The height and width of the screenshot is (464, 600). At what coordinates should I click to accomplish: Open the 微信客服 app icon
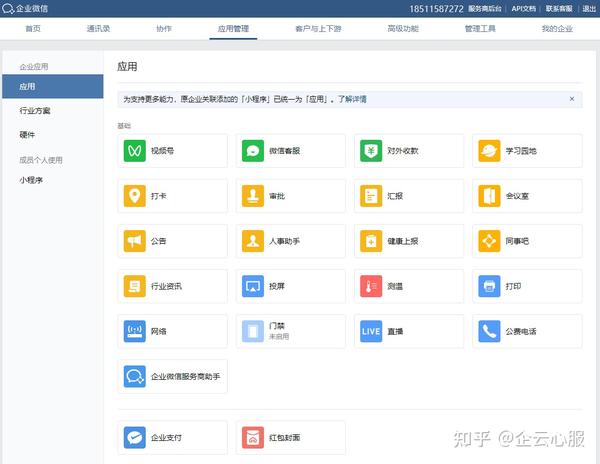(253, 151)
